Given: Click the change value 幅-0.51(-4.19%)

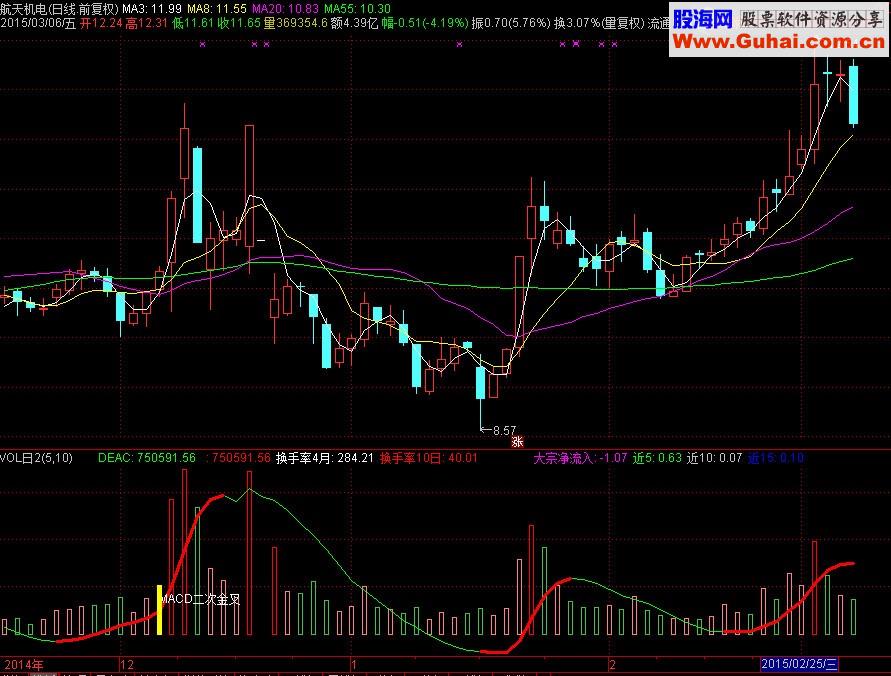Looking at the screenshot, I should 425,23.
